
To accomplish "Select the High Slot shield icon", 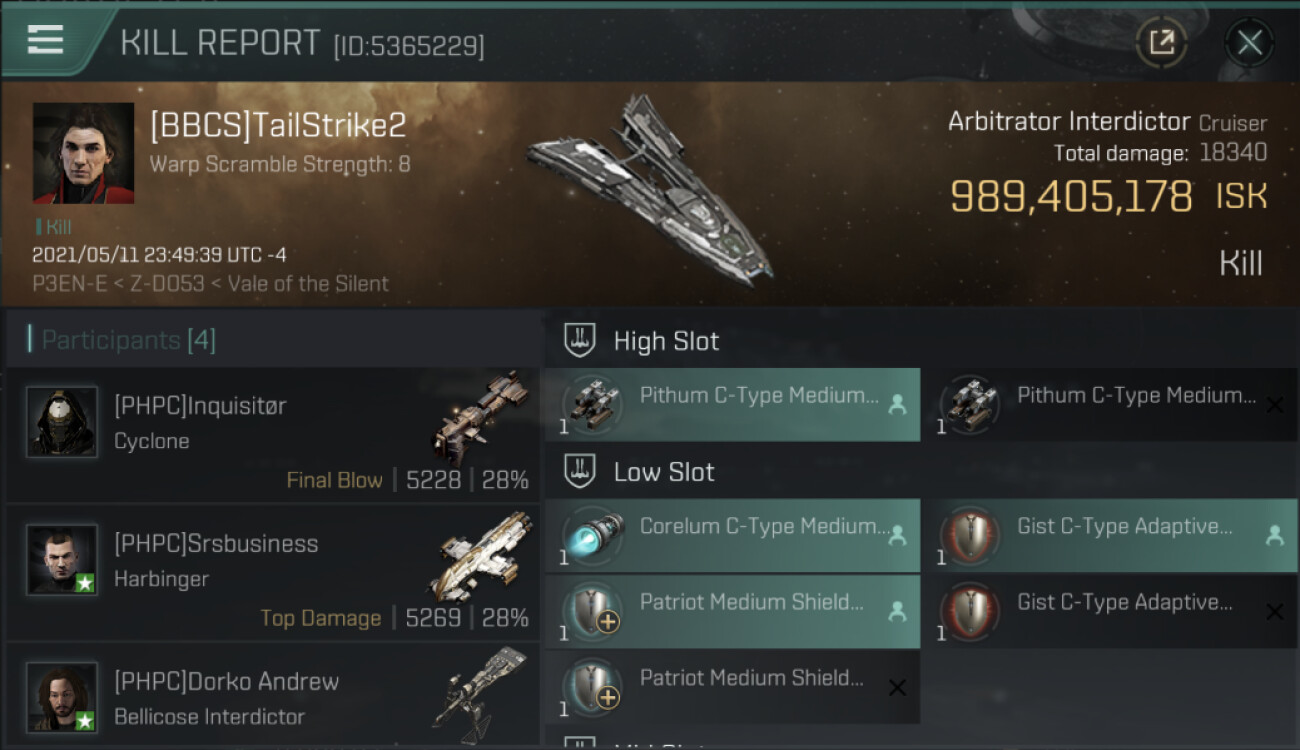I will coord(580,341).
